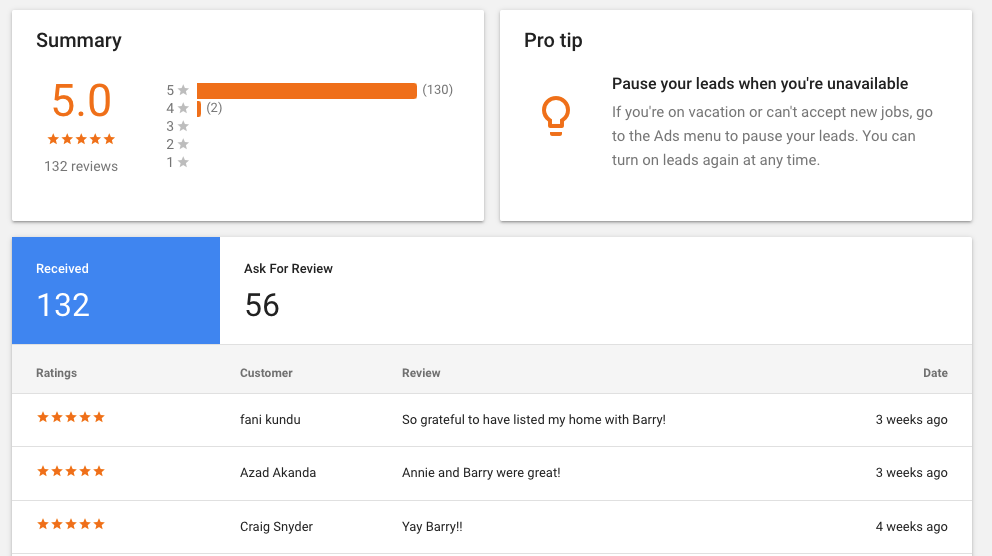
Task: Select the Received tab
Action: point(116,290)
